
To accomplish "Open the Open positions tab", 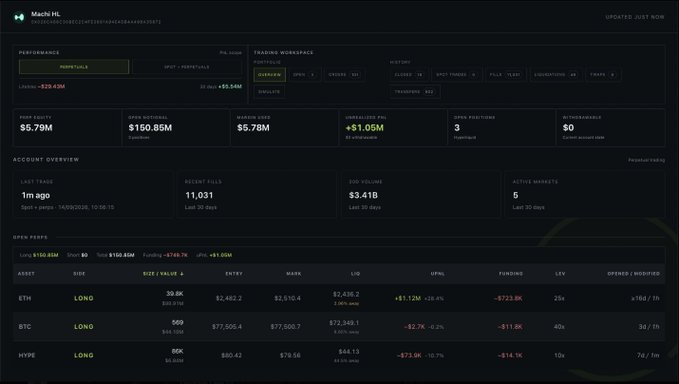I will 304,74.
